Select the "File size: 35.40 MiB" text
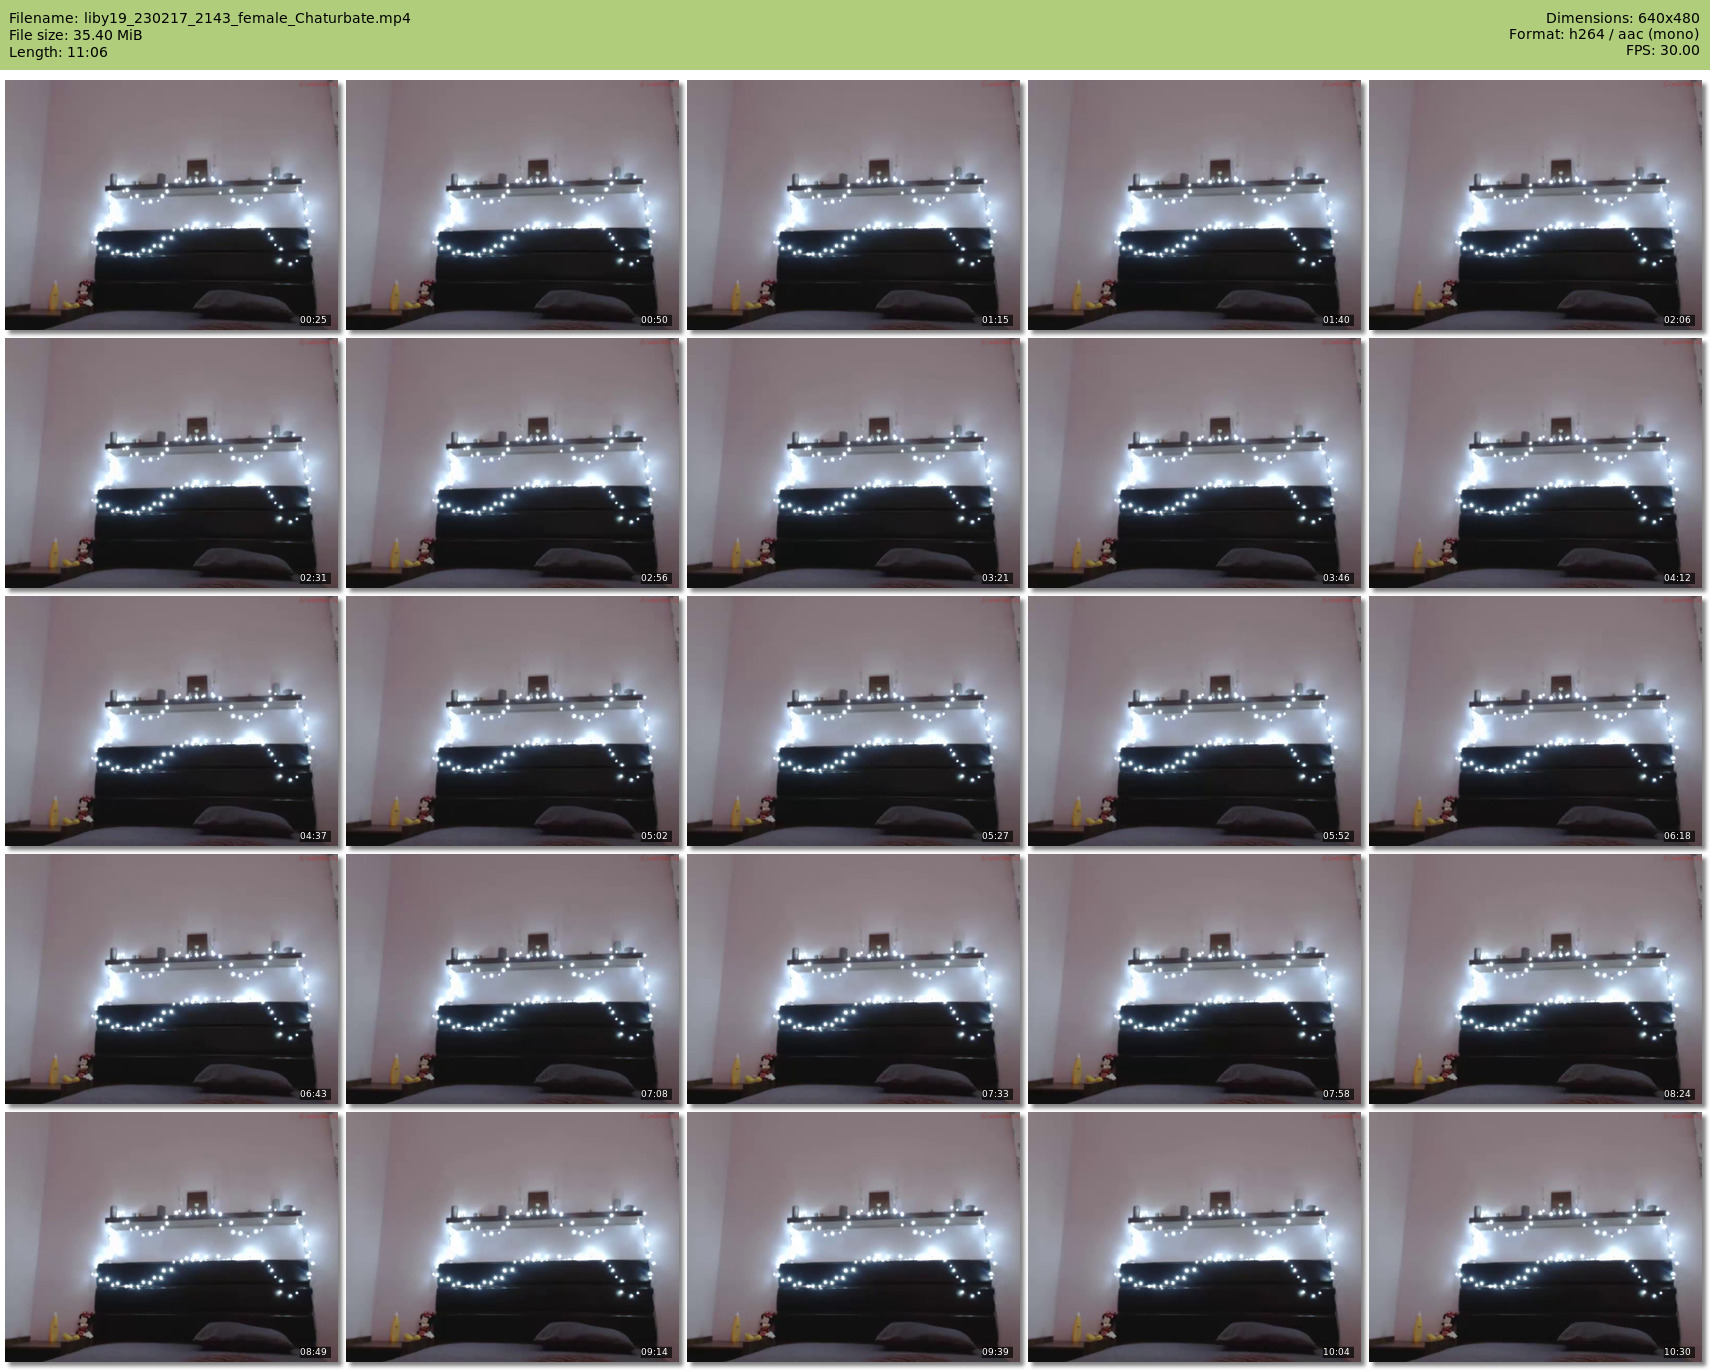1710x1370 pixels. [x=75, y=35]
